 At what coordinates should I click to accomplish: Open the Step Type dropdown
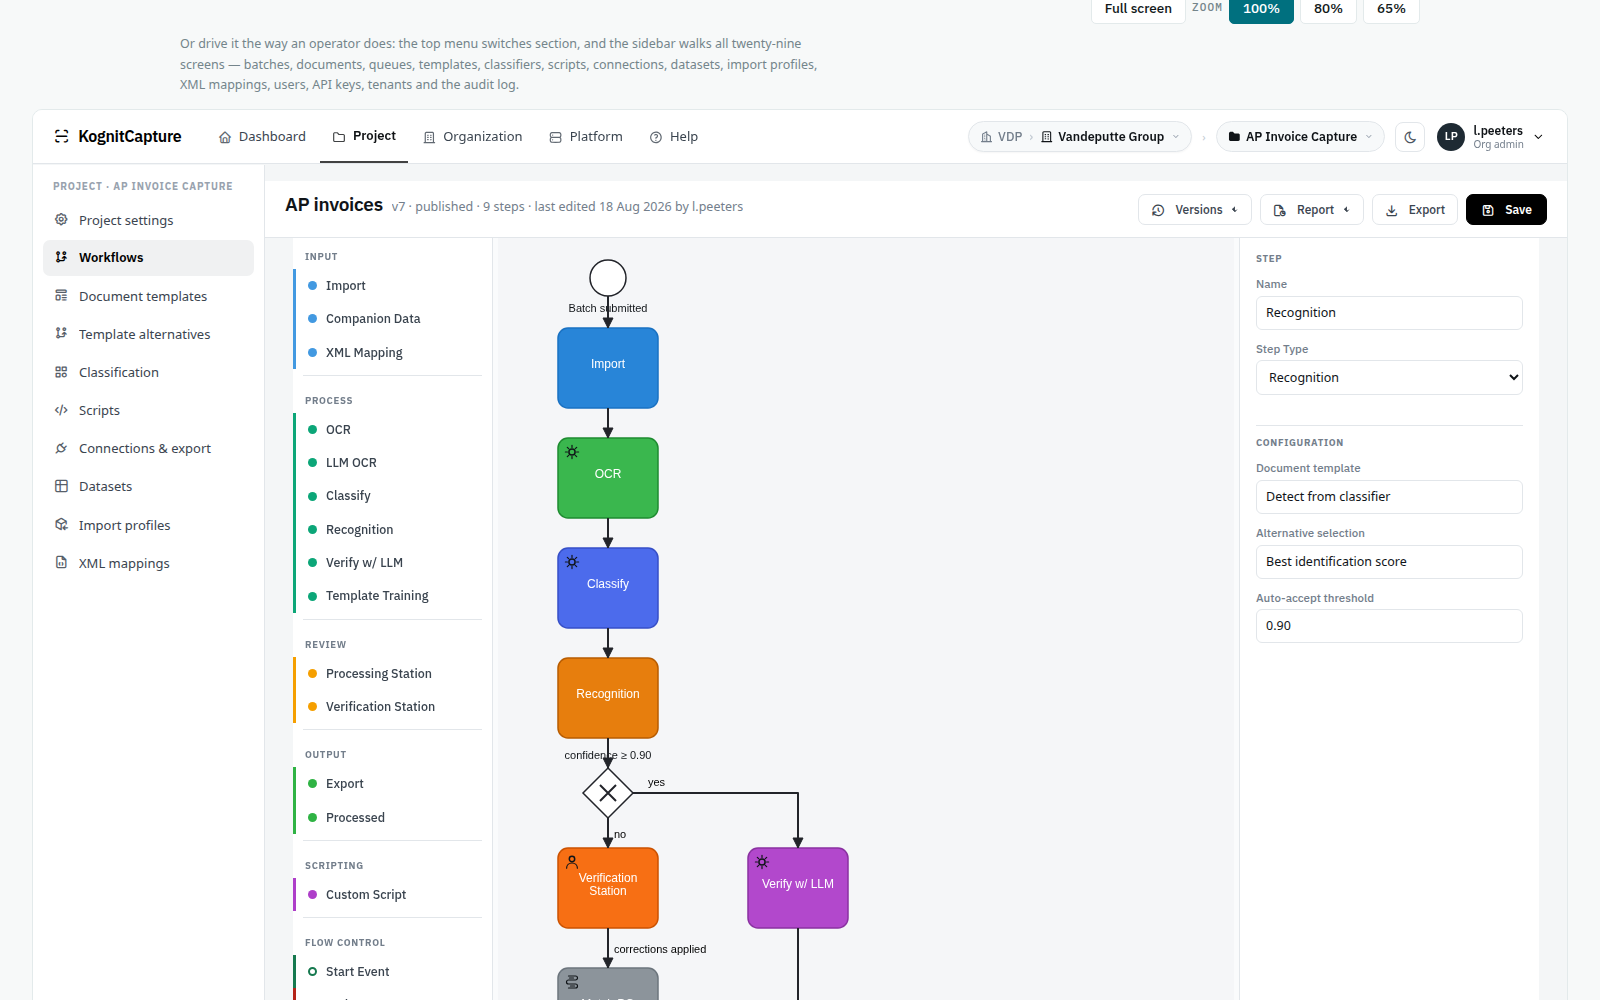click(1389, 377)
